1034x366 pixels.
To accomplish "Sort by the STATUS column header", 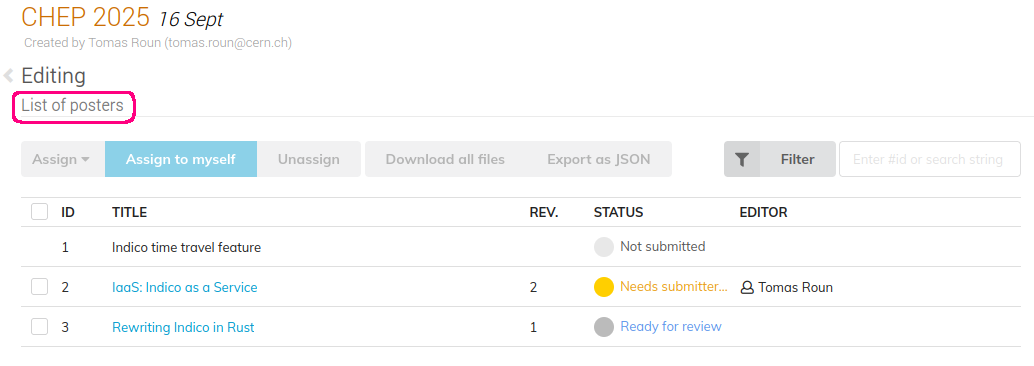I will click(x=618, y=212).
